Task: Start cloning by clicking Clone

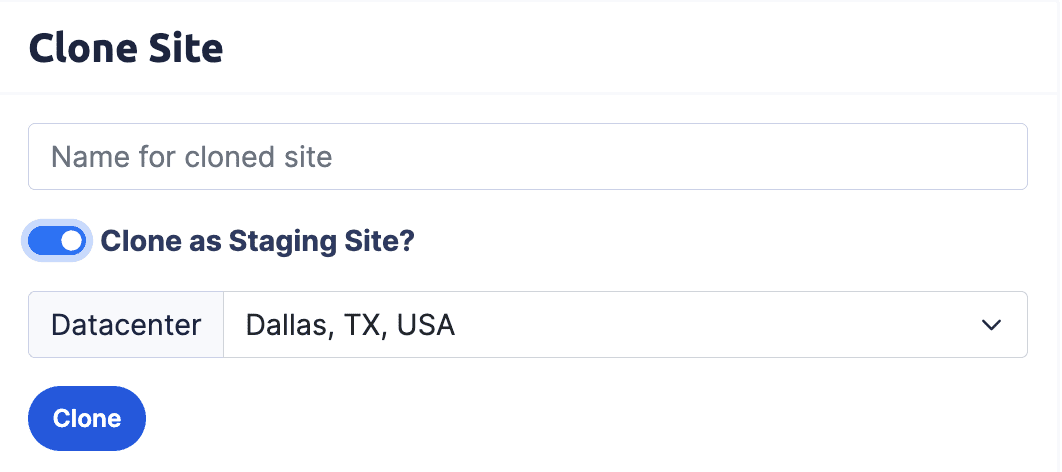Action: 87,418
